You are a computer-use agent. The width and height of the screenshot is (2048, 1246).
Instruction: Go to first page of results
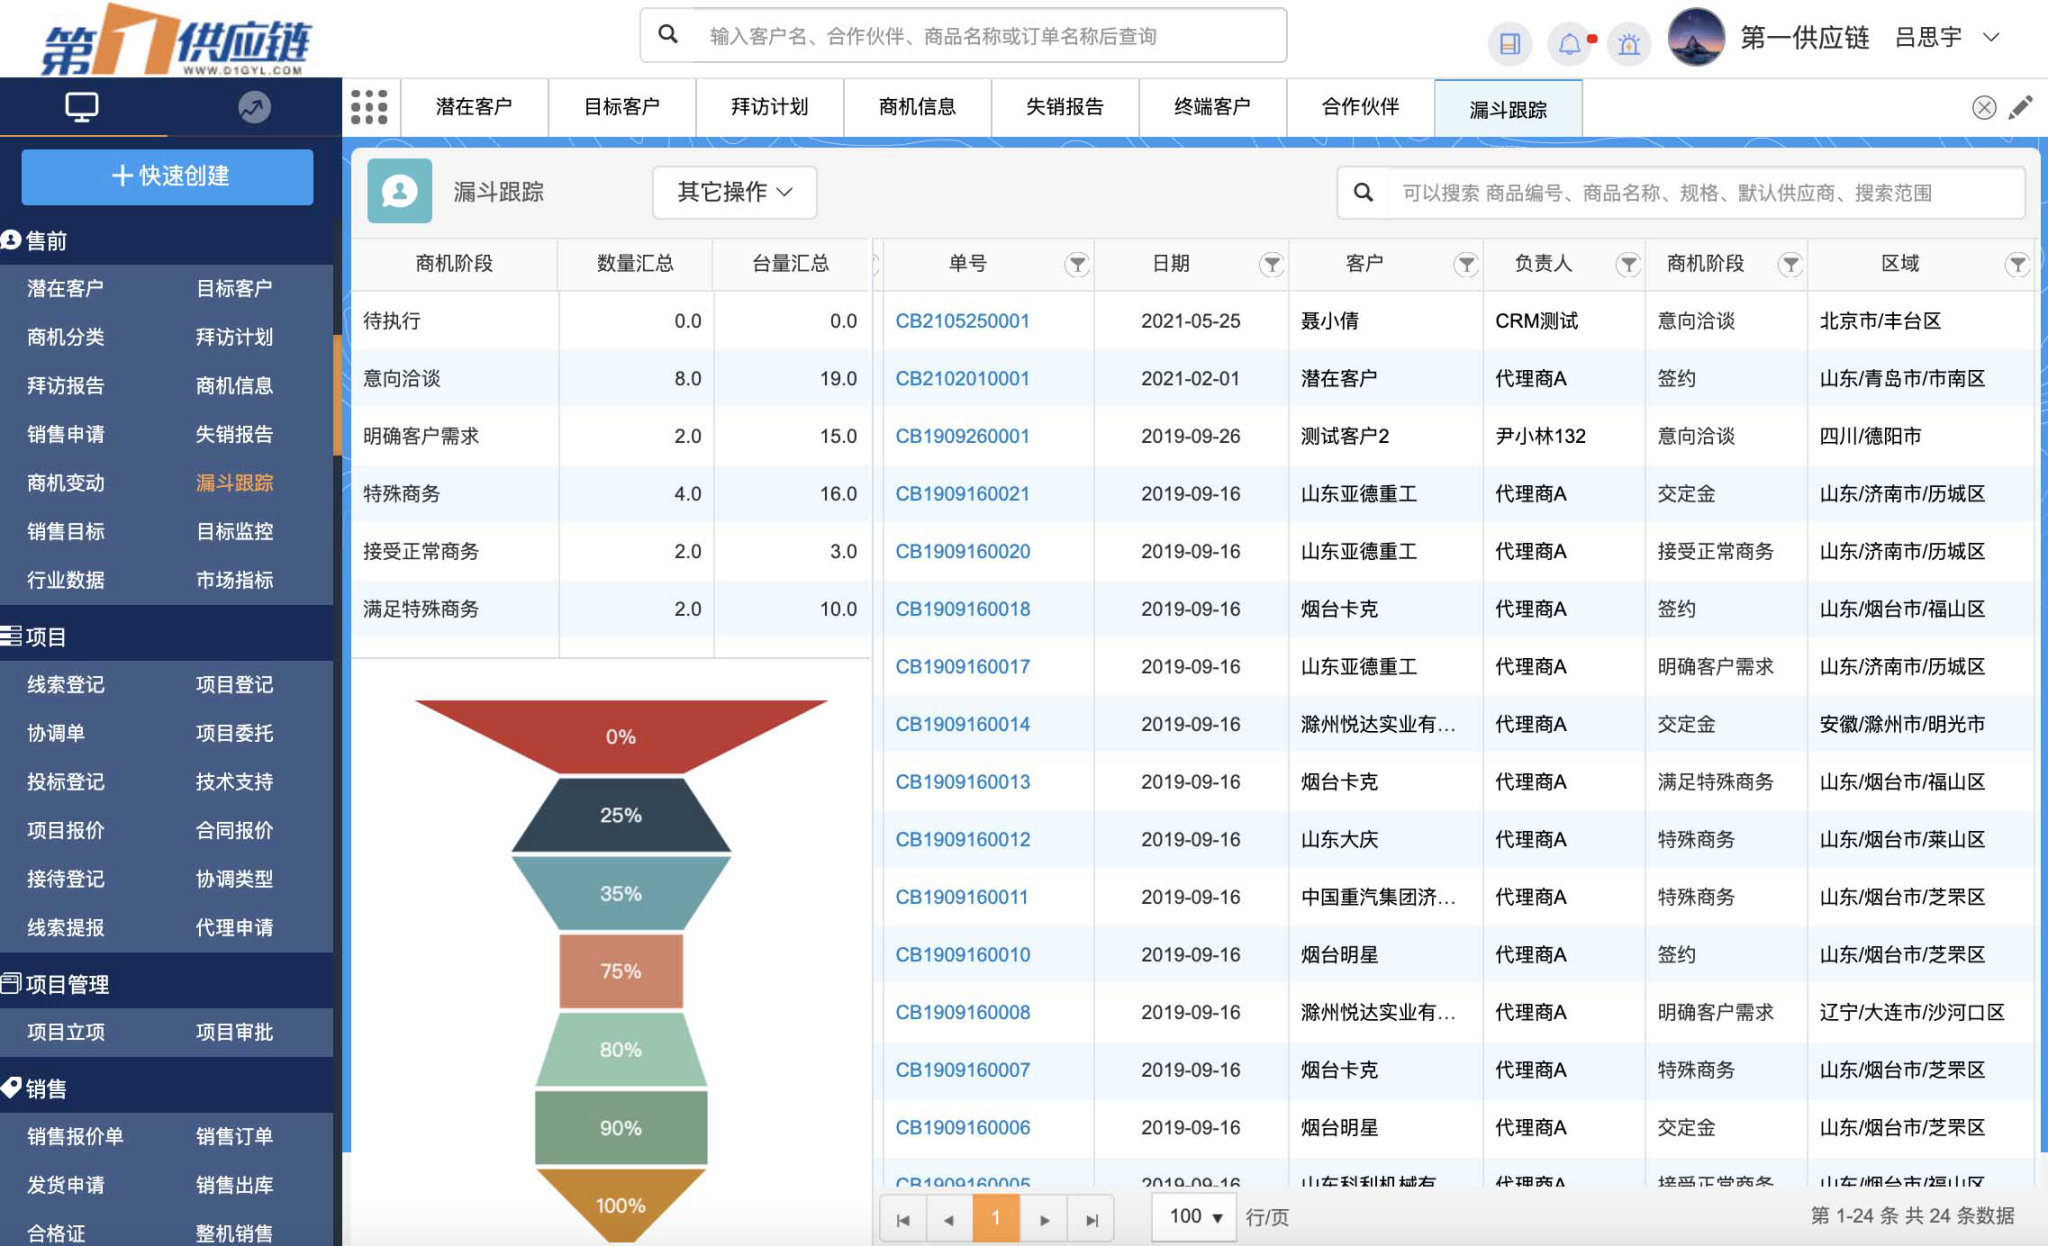point(903,1219)
